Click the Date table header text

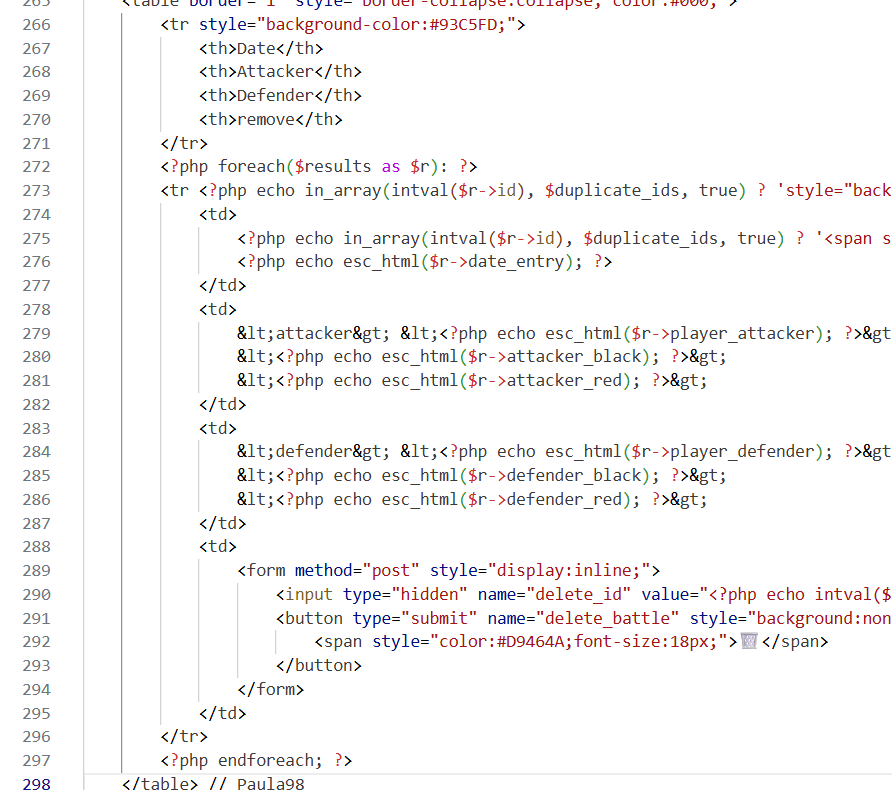tap(256, 48)
